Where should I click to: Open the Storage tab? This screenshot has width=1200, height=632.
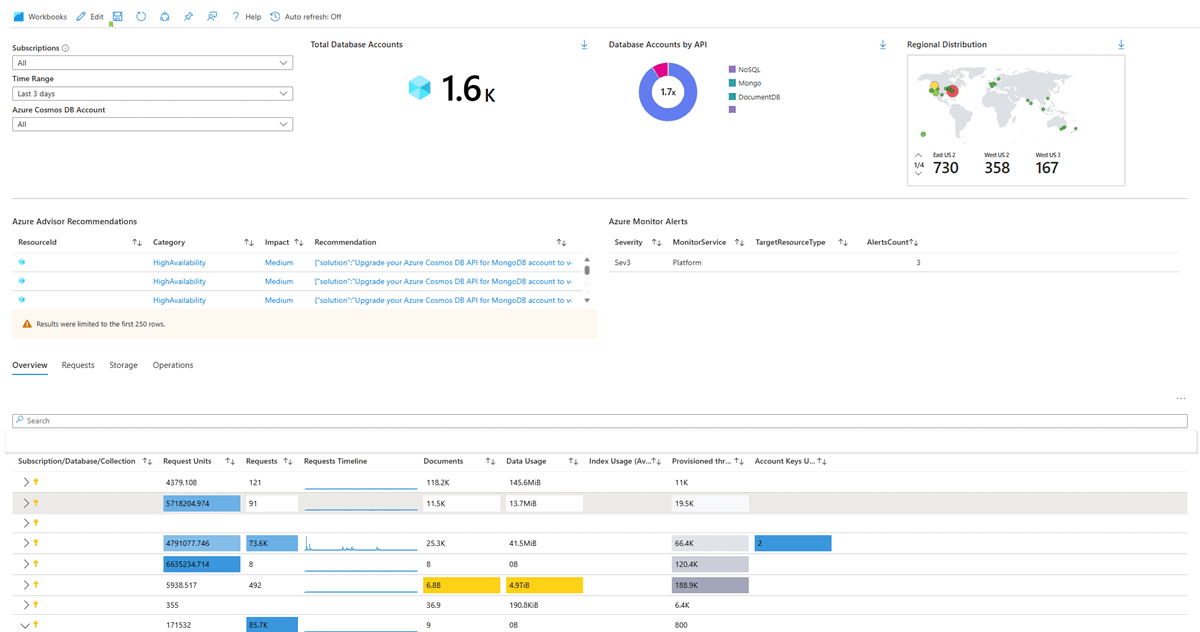click(x=123, y=365)
